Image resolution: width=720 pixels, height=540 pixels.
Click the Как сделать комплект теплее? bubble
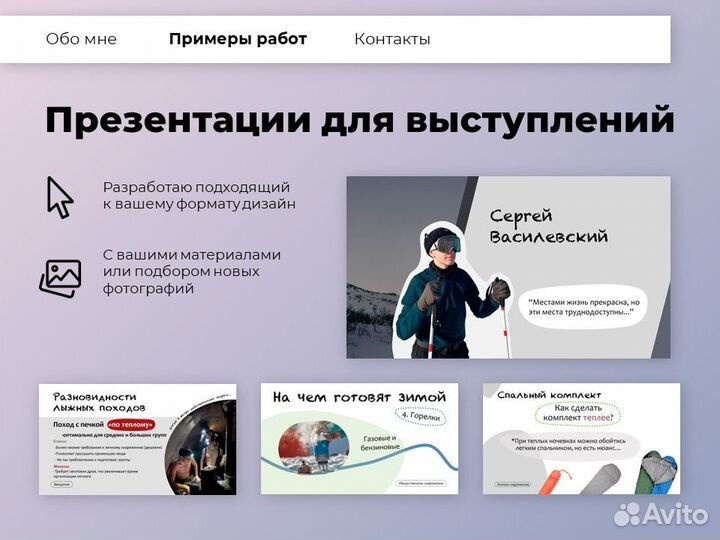[578, 413]
